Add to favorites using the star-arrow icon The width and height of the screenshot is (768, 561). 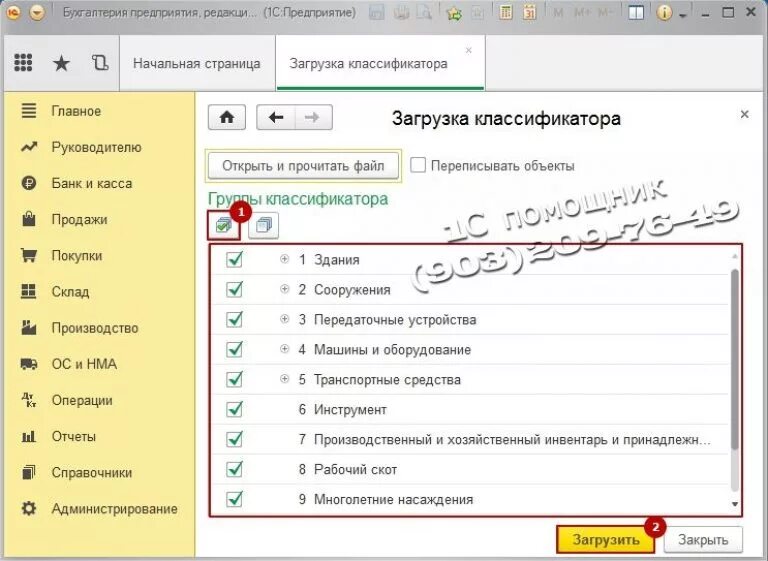point(454,13)
